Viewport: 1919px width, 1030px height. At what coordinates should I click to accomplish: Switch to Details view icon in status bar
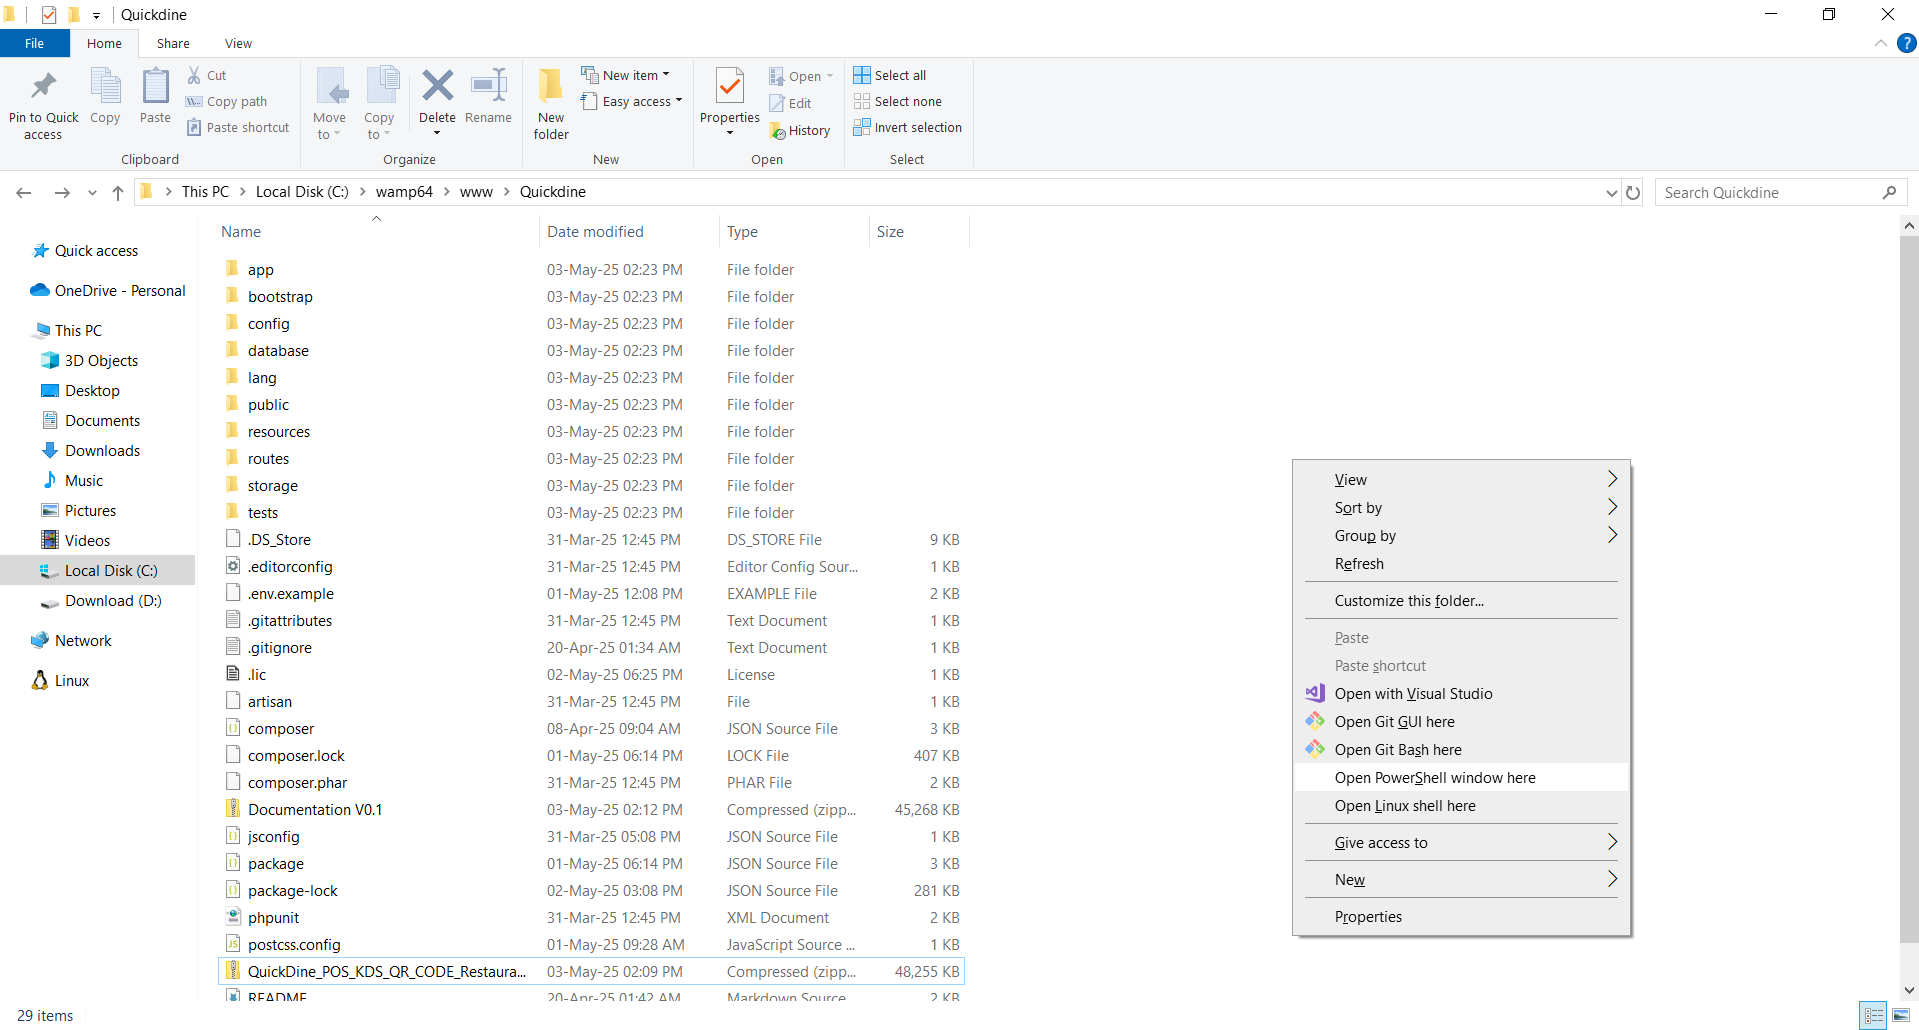[x=1874, y=1015]
